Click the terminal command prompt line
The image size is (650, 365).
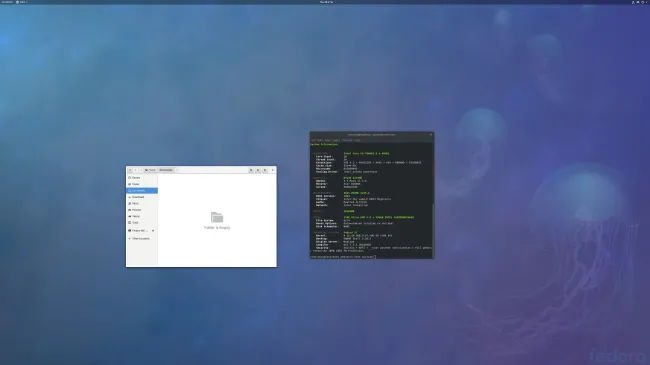[342, 257]
